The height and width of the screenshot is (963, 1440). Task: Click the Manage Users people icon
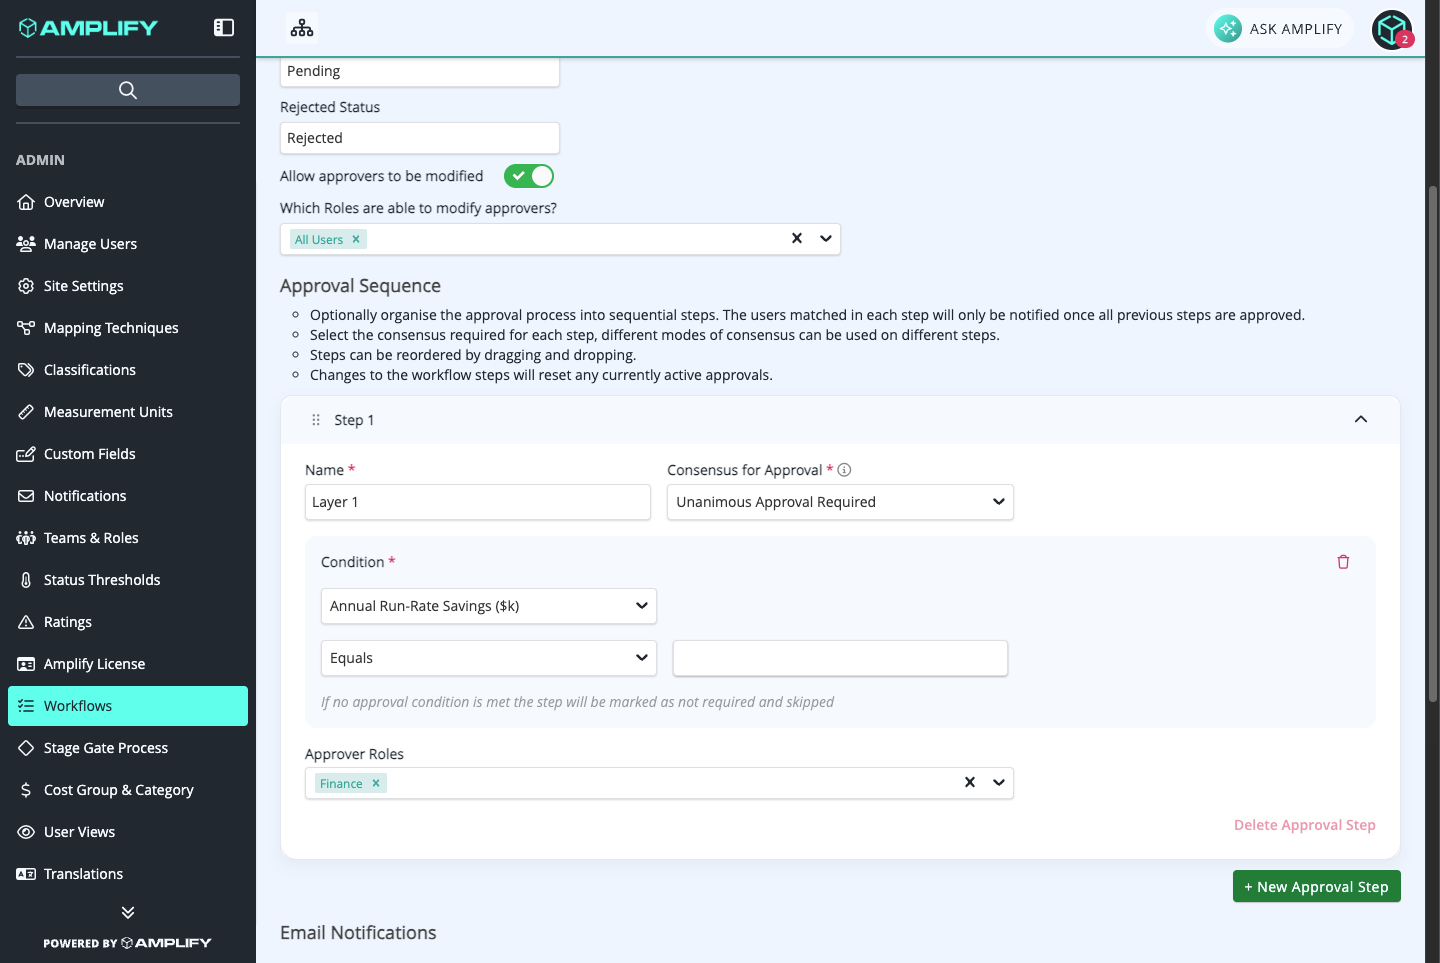tap(26, 244)
